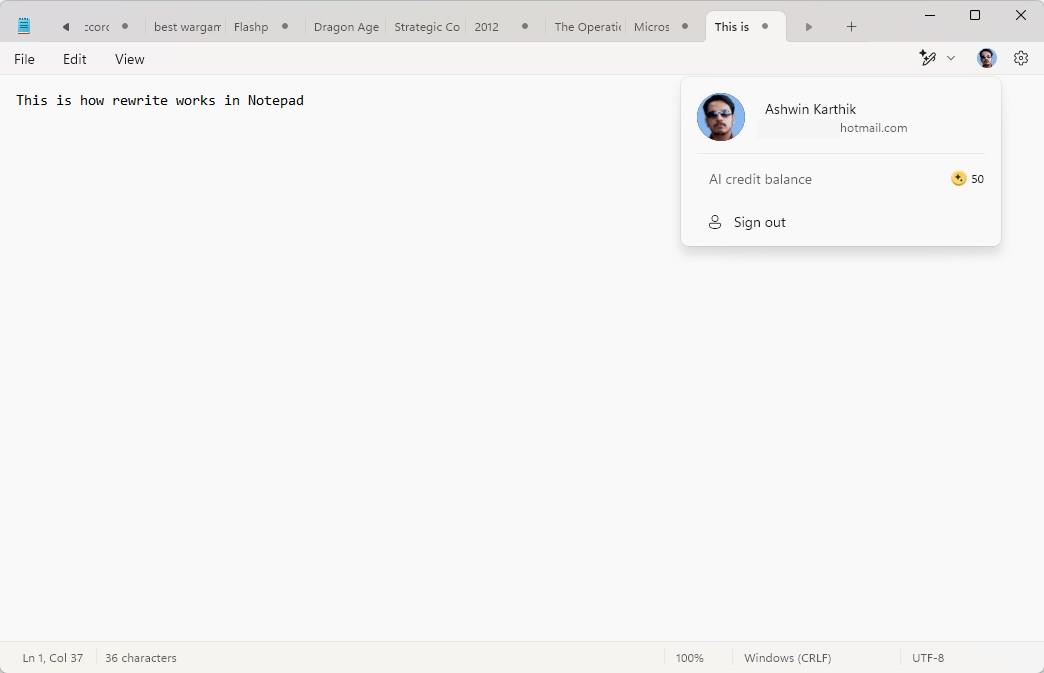Click the account avatar in the toolbar
The image size is (1044, 673).
pyautogui.click(x=986, y=59)
